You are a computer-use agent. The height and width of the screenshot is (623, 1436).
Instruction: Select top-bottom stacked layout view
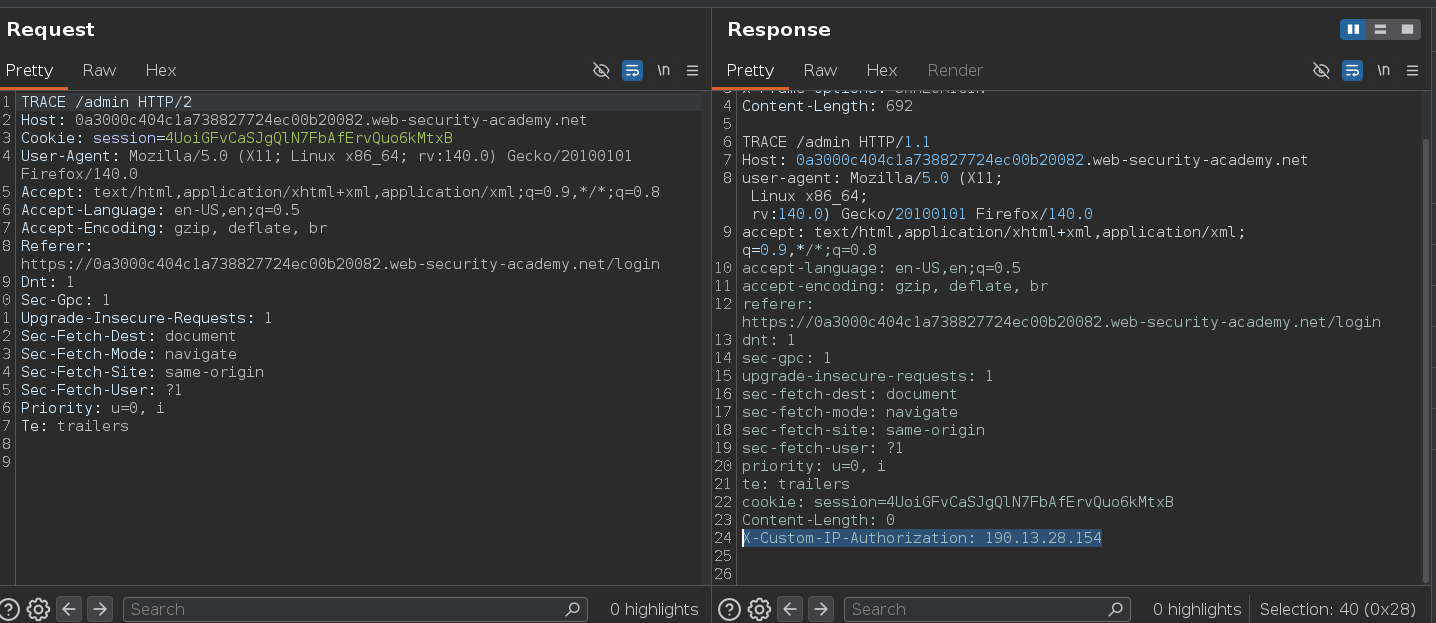click(1381, 30)
